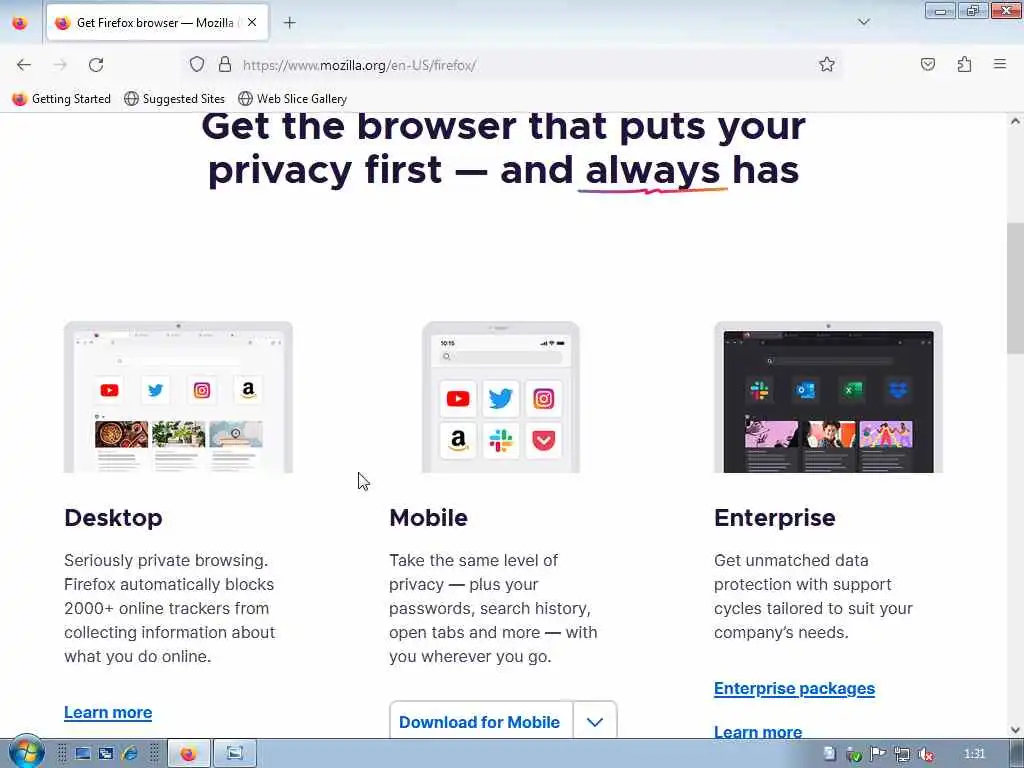Click the padlock site security icon
The width and height of the screenshot is (1024, 768).
[x=225, y=64]
